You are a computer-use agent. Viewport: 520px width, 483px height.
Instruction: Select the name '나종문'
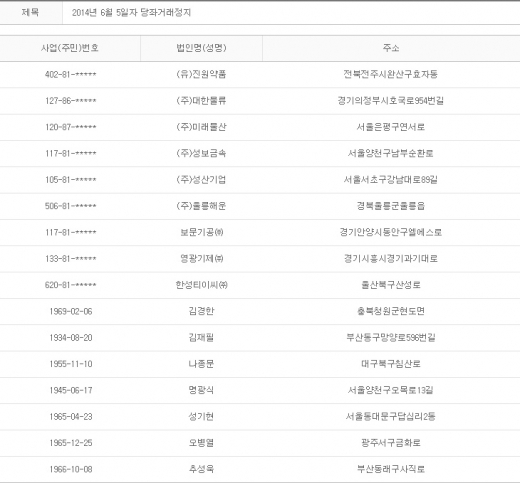tap(201, 364)
